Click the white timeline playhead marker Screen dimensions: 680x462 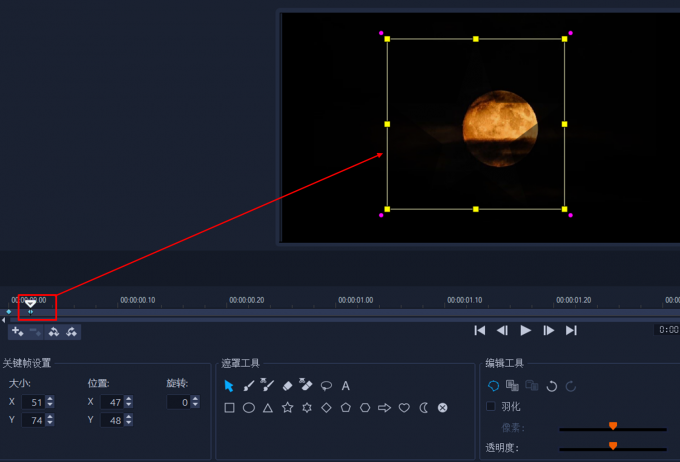(x=30, y=303)
